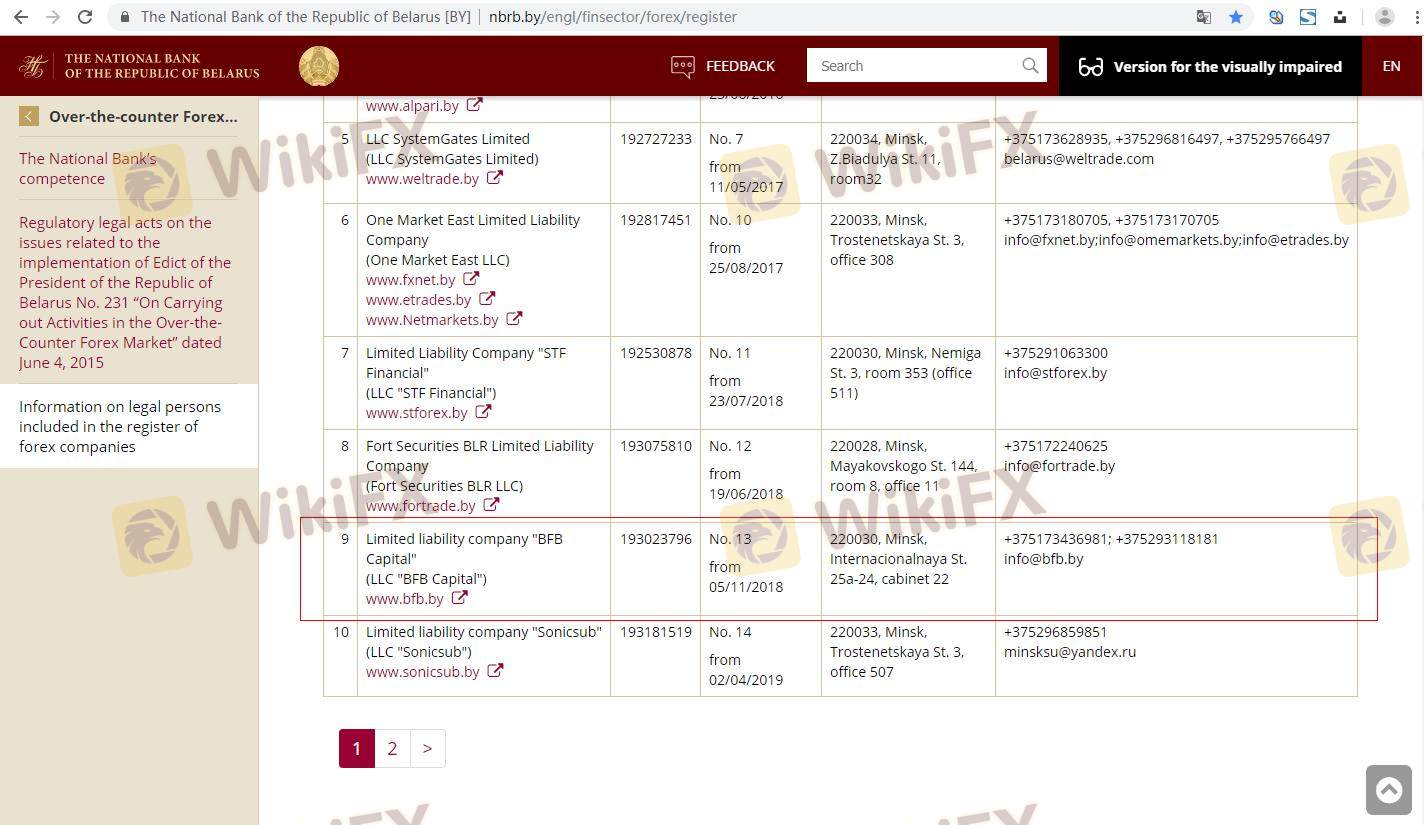
Task: Collapse the Over-the-counter Forex back chevron
Action: click(29, 117)
